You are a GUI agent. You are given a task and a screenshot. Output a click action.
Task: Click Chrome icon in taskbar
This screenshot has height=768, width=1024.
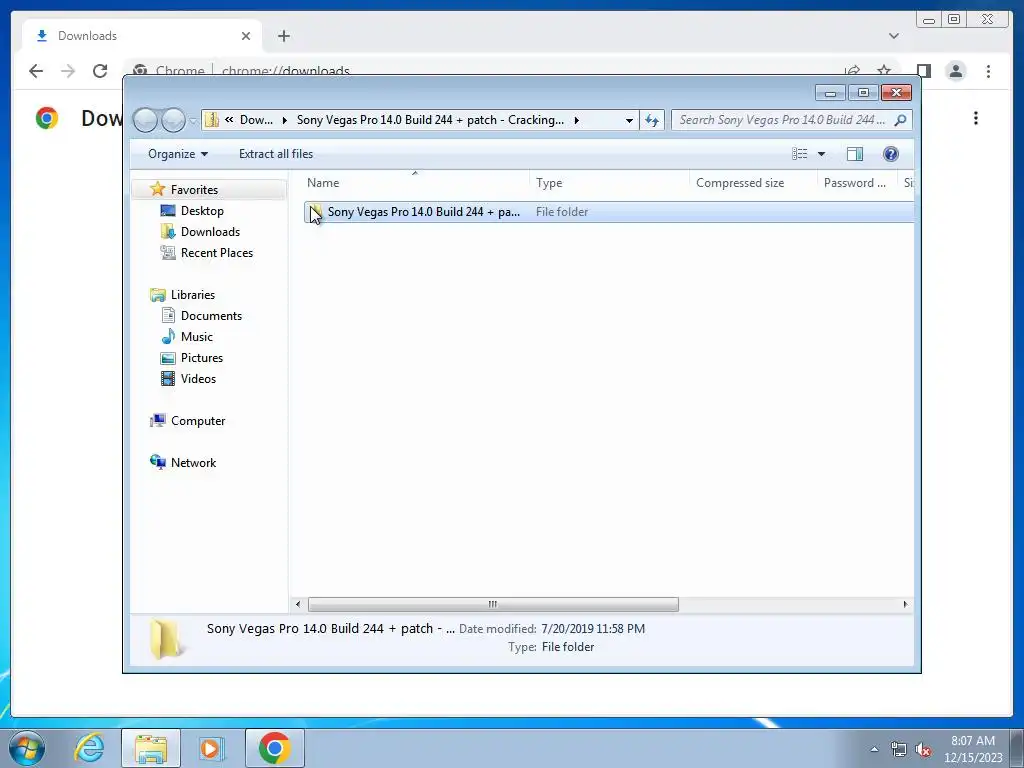274,748
